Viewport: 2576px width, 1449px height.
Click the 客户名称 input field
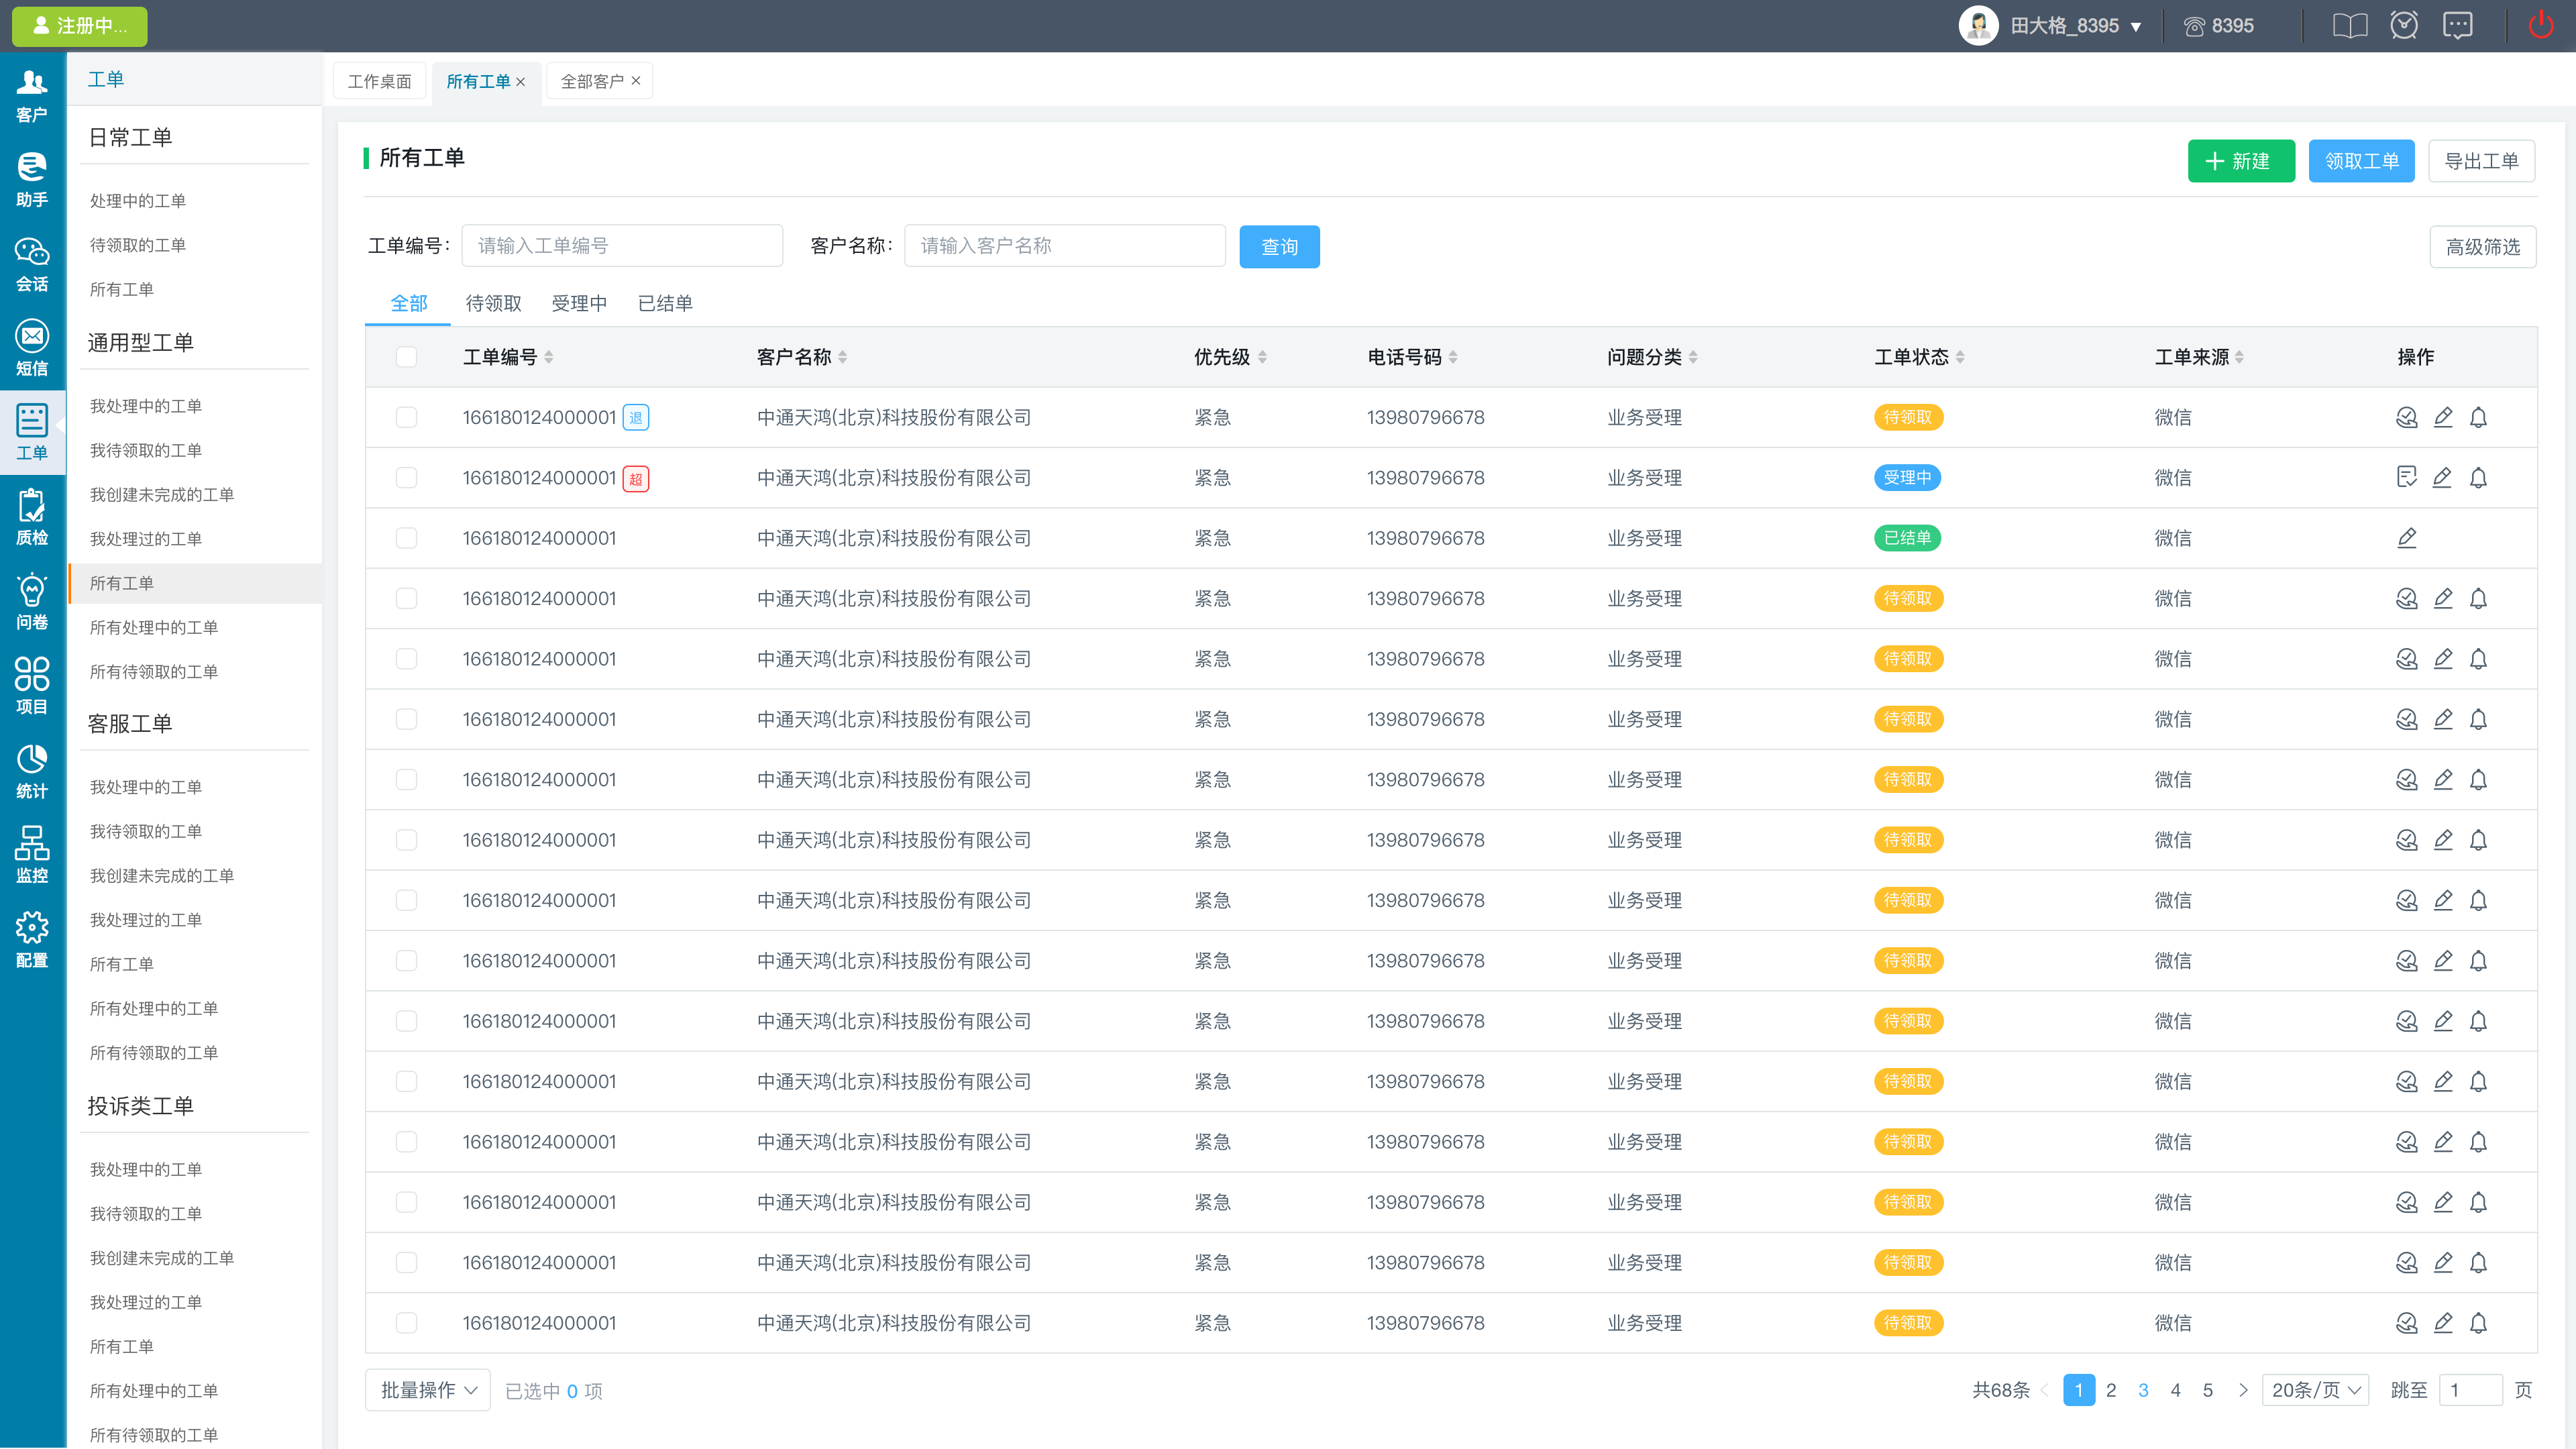pyautogui.click(x=1065, y=246)
